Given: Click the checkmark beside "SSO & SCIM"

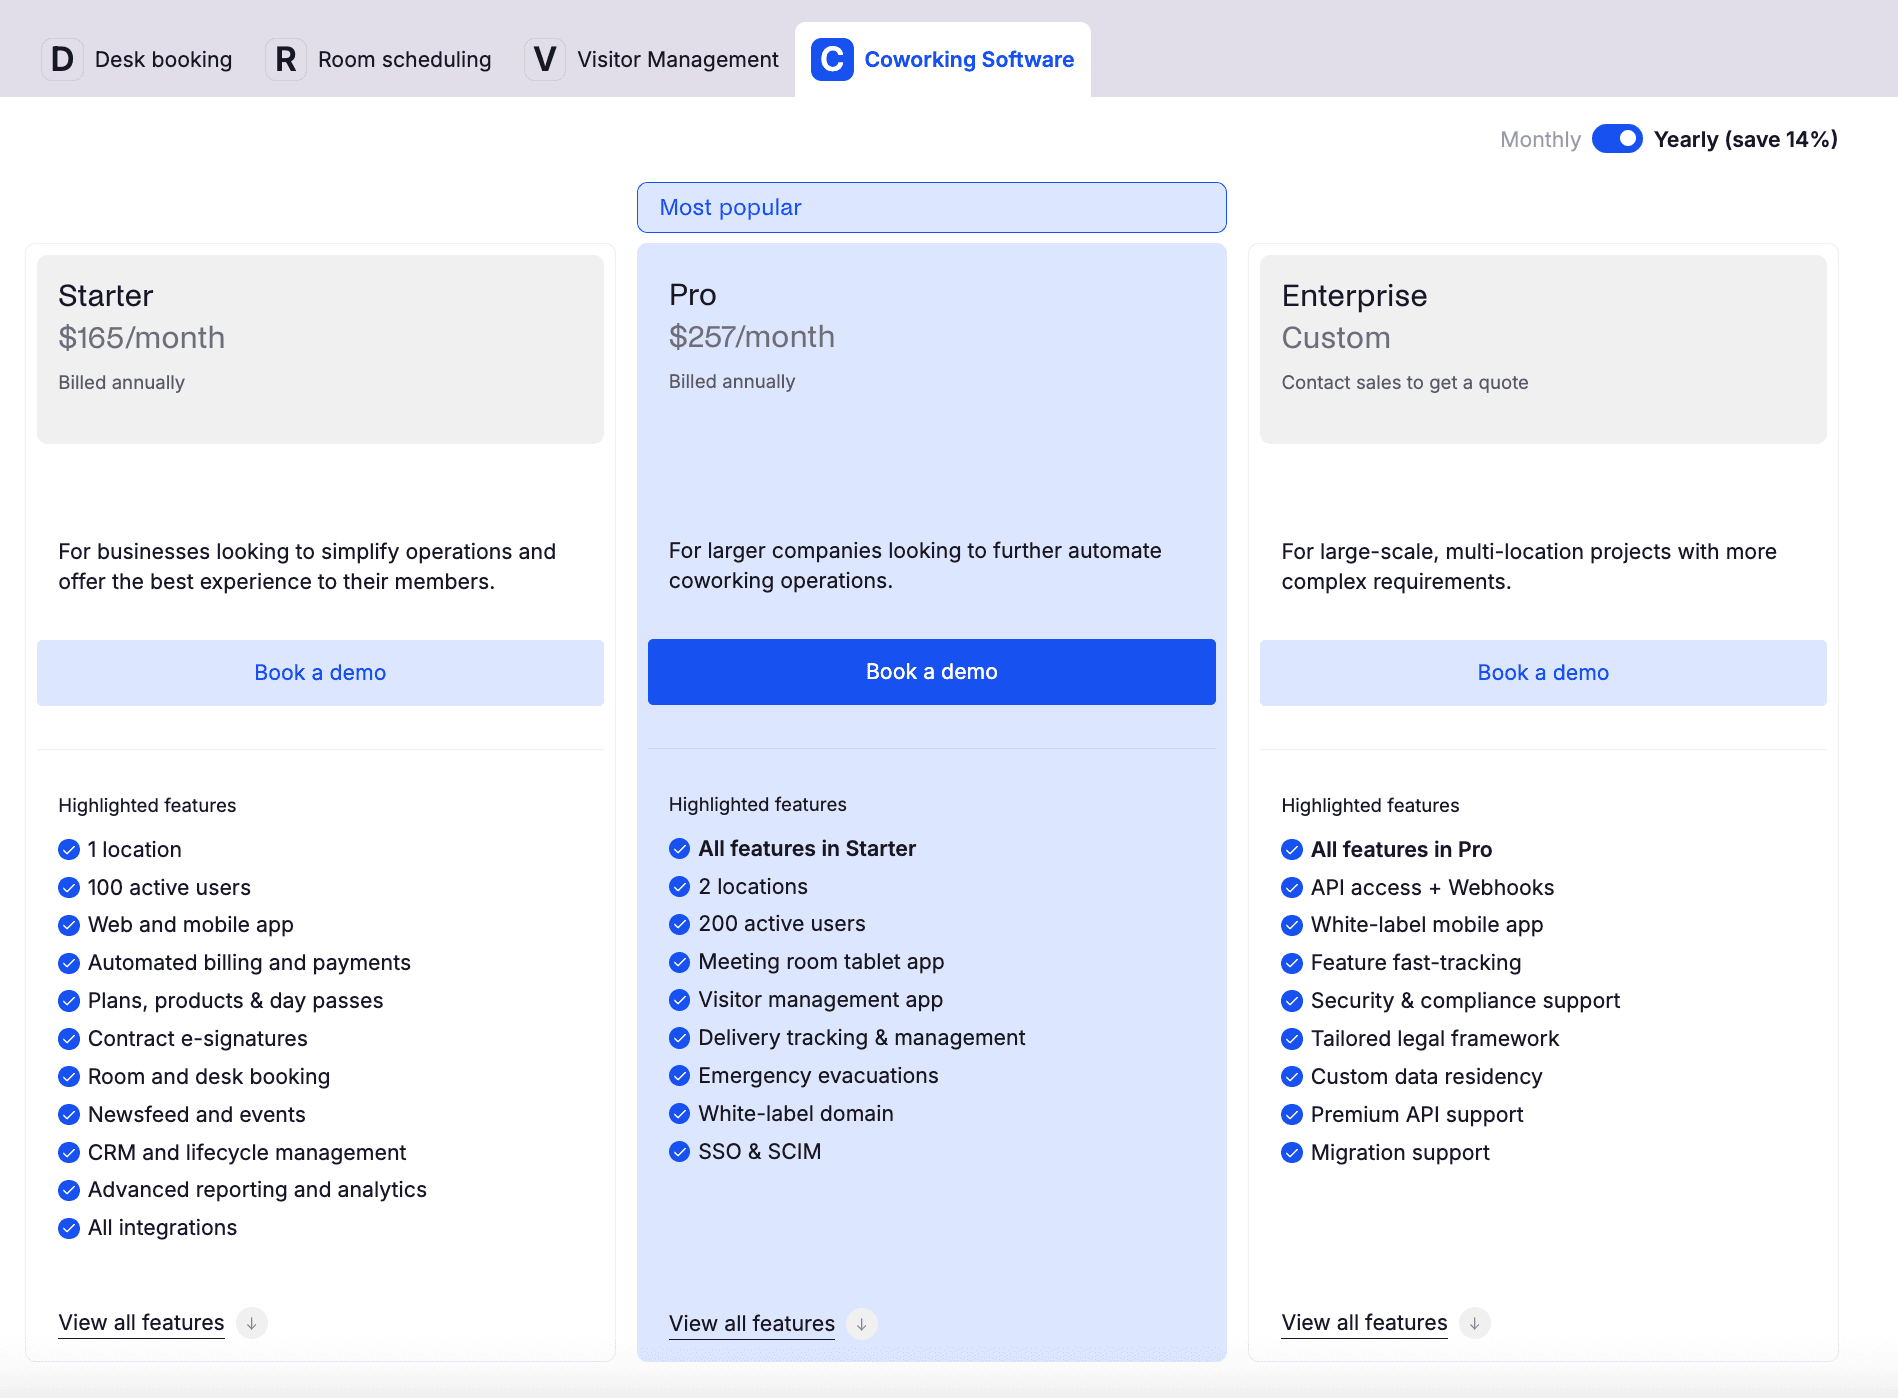Looking at the screenshot, I should pyautogui.click(x=678, y=1151).
